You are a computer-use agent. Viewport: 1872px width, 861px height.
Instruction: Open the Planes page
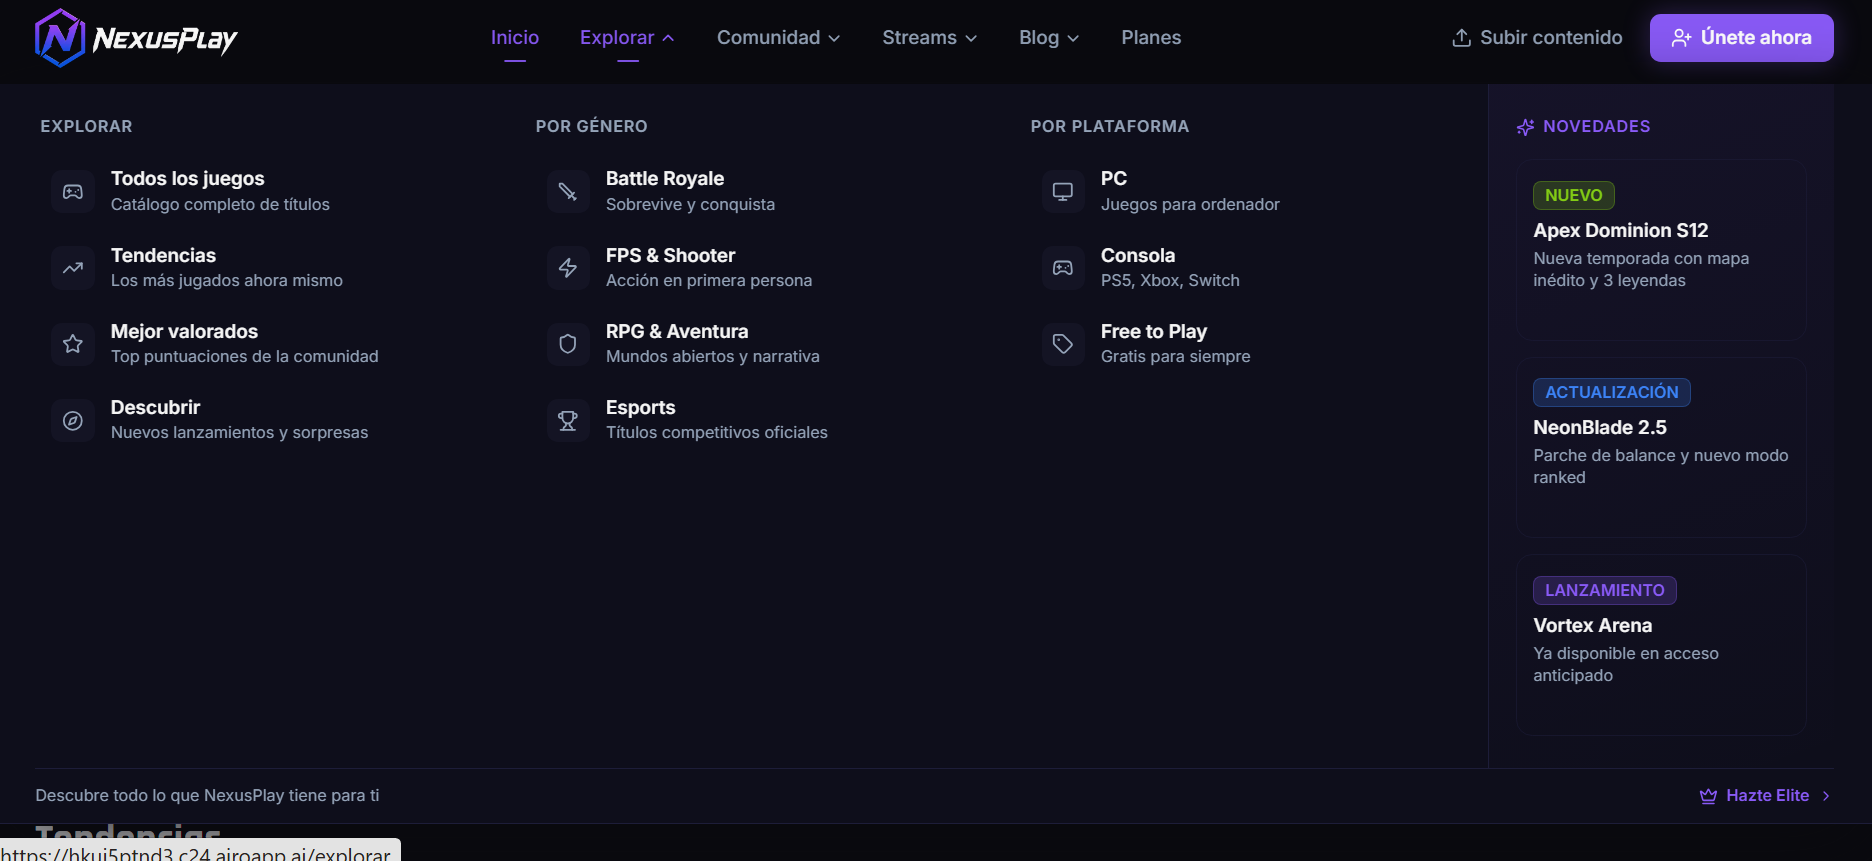pyautogui.click(x=1151, y=38)
